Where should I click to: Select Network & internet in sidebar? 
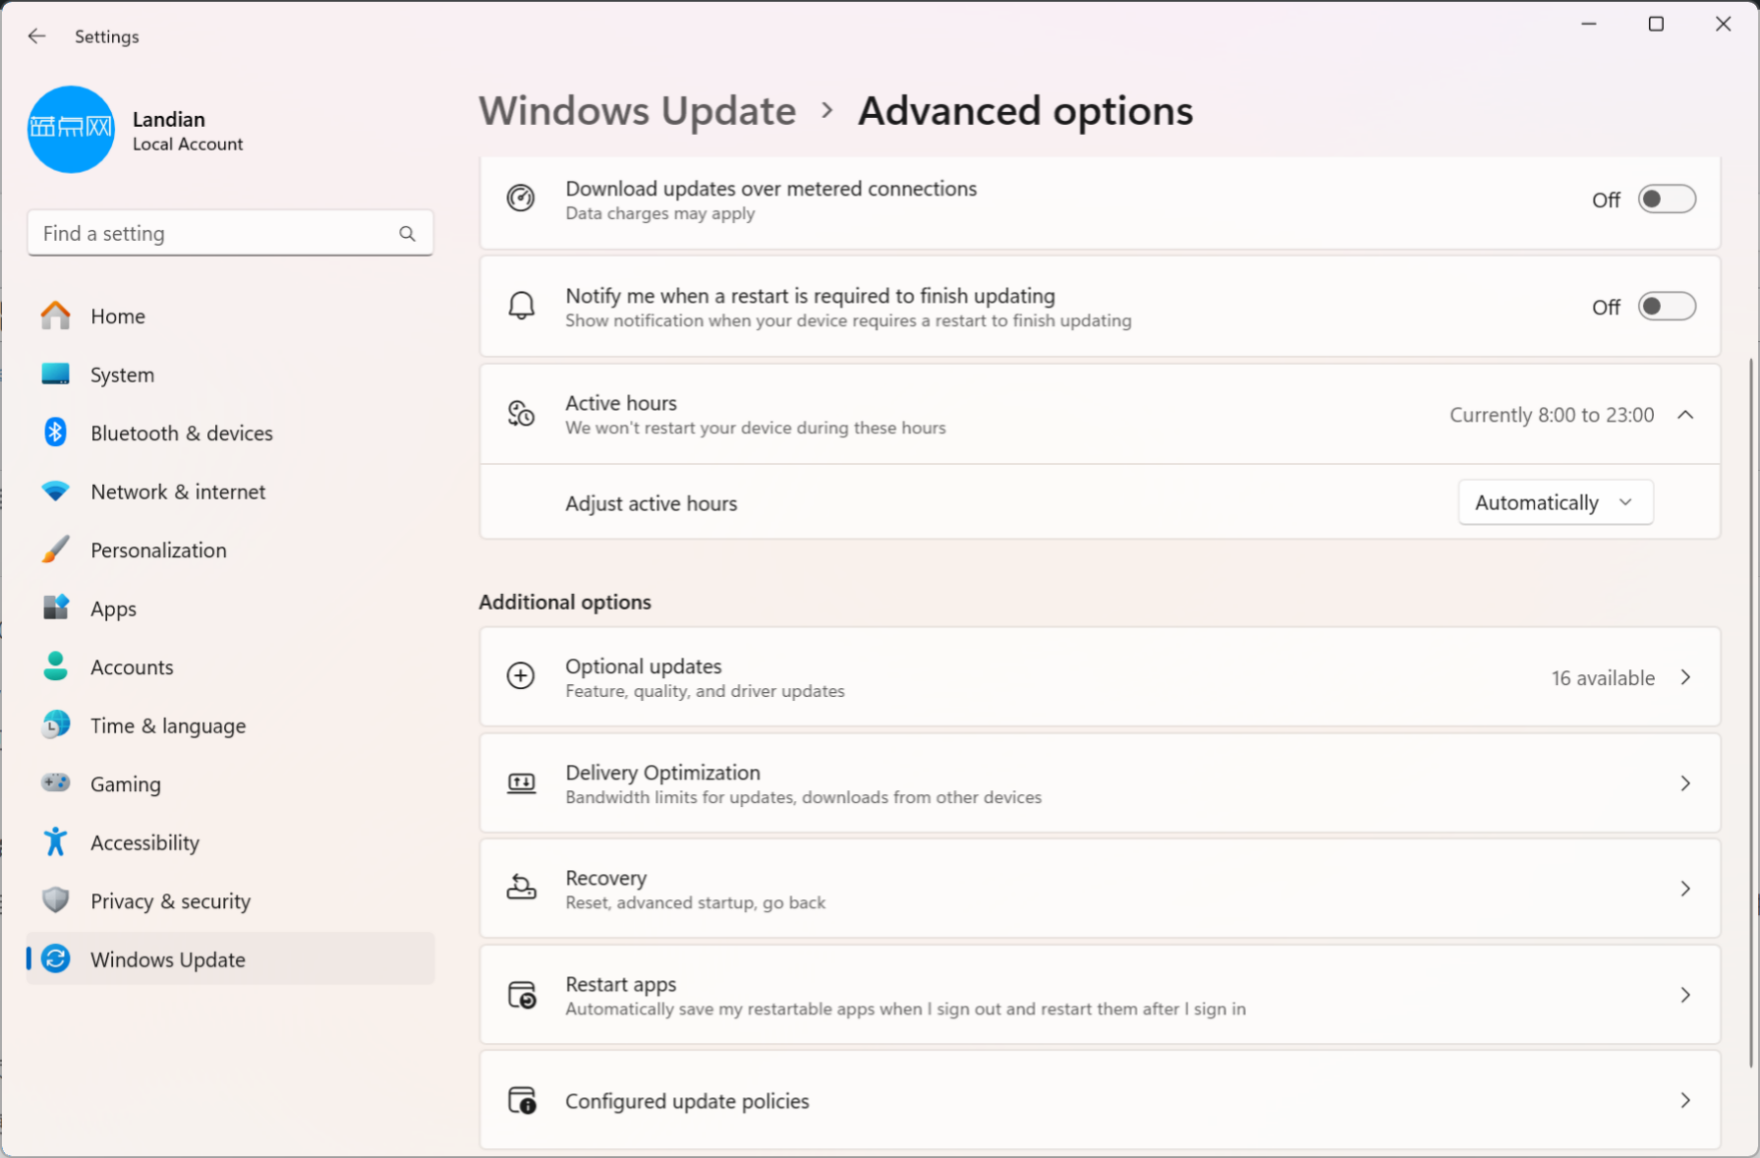pyautogui.click(x=230, y=491)
